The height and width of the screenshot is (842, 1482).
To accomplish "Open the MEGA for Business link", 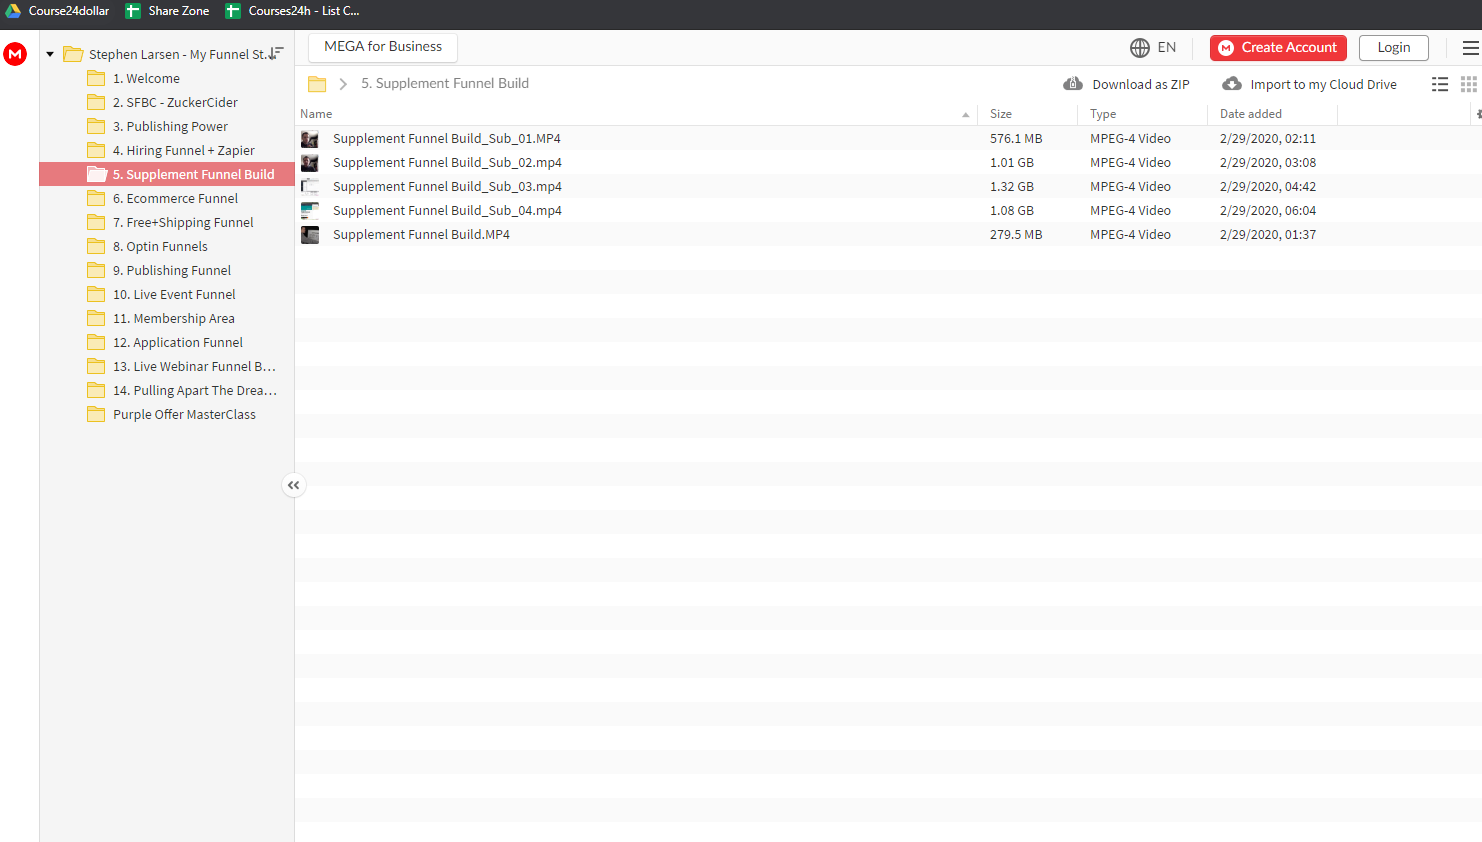I will pyautogui.click(x=383, y=47).
